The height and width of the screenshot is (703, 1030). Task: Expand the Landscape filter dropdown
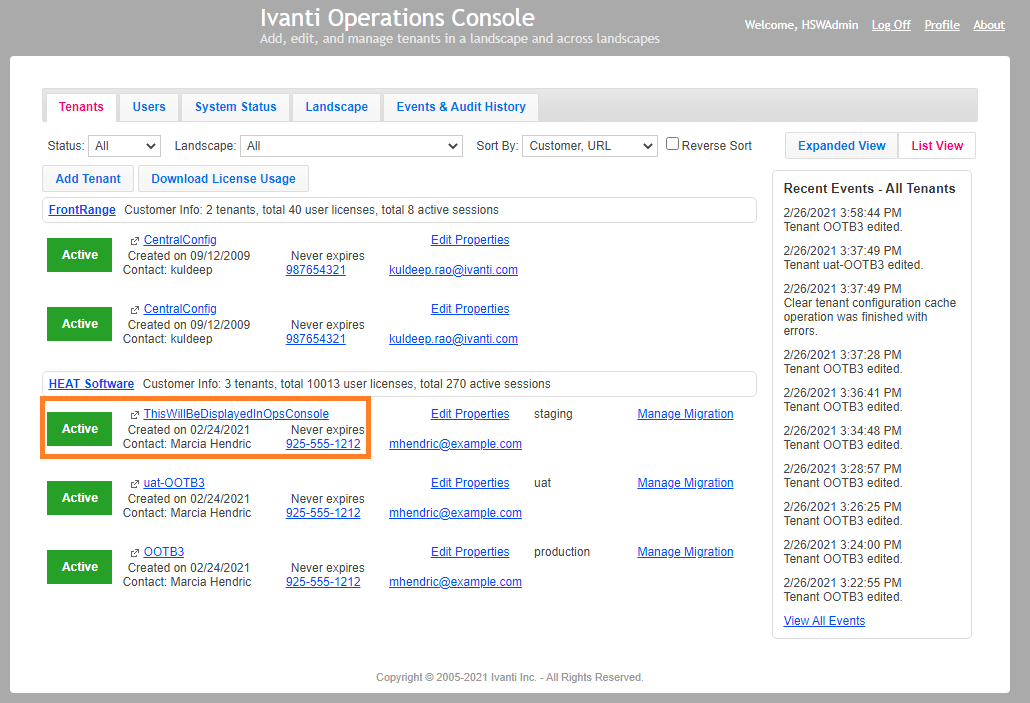coord(351,144)
